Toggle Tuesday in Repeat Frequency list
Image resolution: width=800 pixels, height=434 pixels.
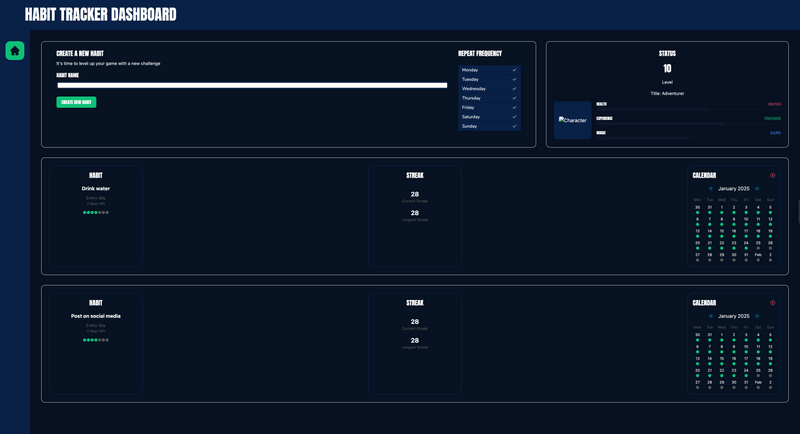pyautogui.click(x=489, y=80)
